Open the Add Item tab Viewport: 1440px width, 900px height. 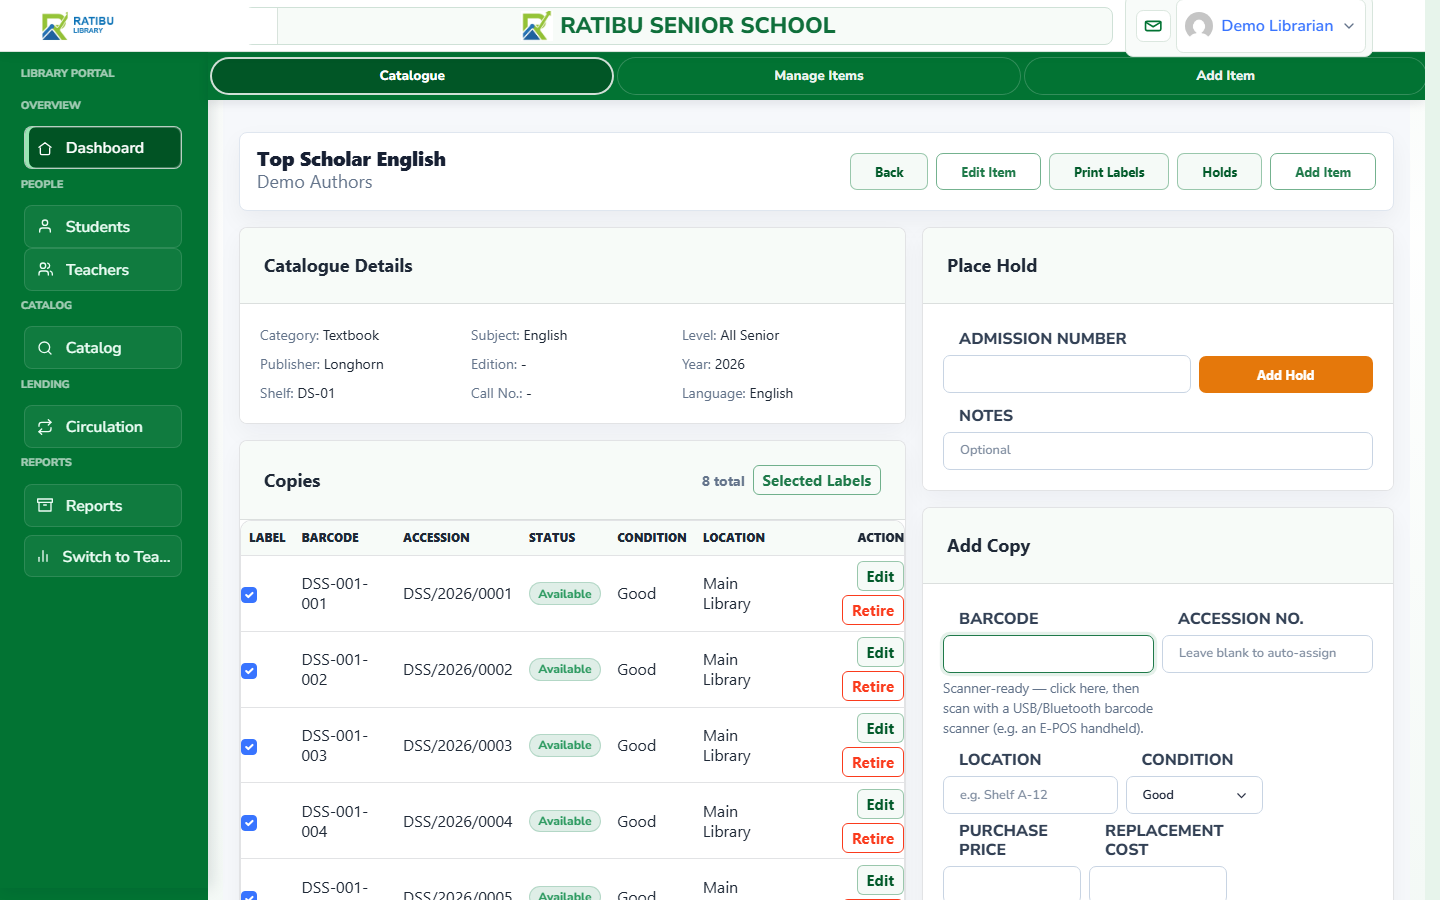pos(1225,76)
